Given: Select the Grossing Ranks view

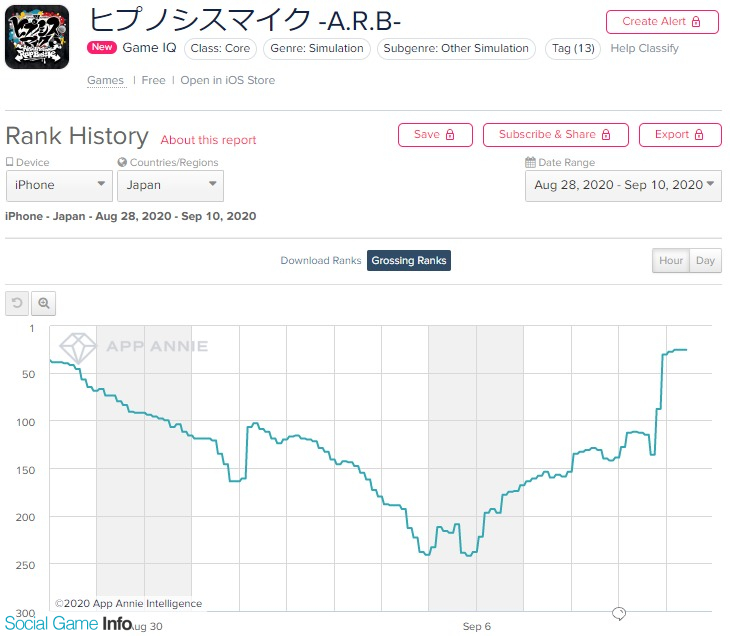Looking at the screenshot, I should point(409,261).
